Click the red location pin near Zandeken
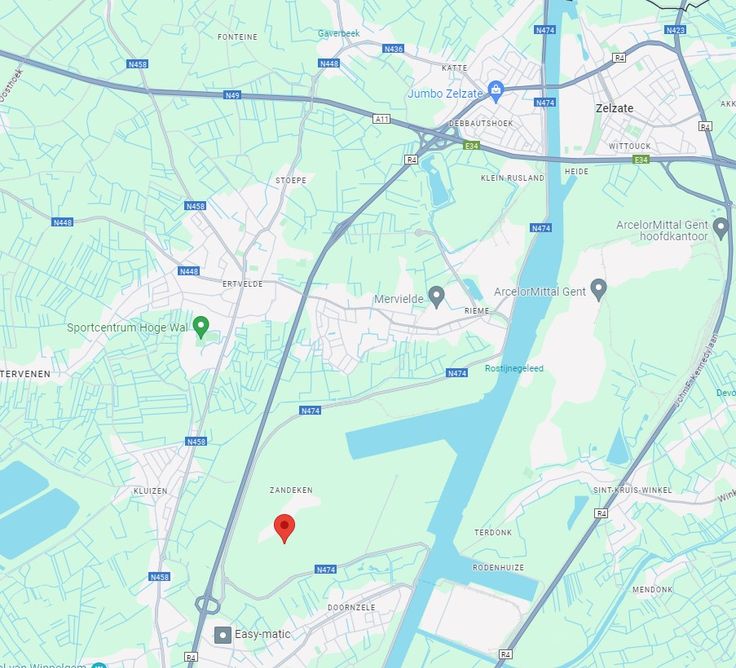 coord(284,528)
